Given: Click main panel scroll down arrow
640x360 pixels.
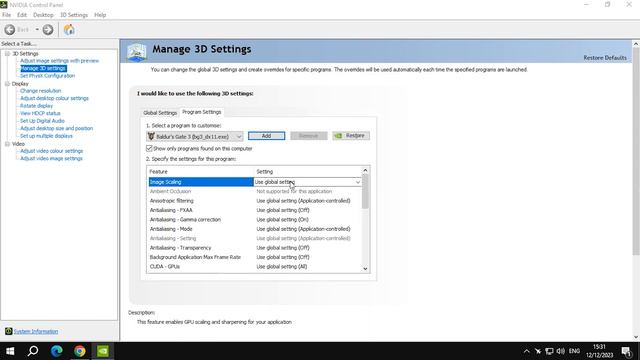Looking at the screenshot, I should click(636, 337).
